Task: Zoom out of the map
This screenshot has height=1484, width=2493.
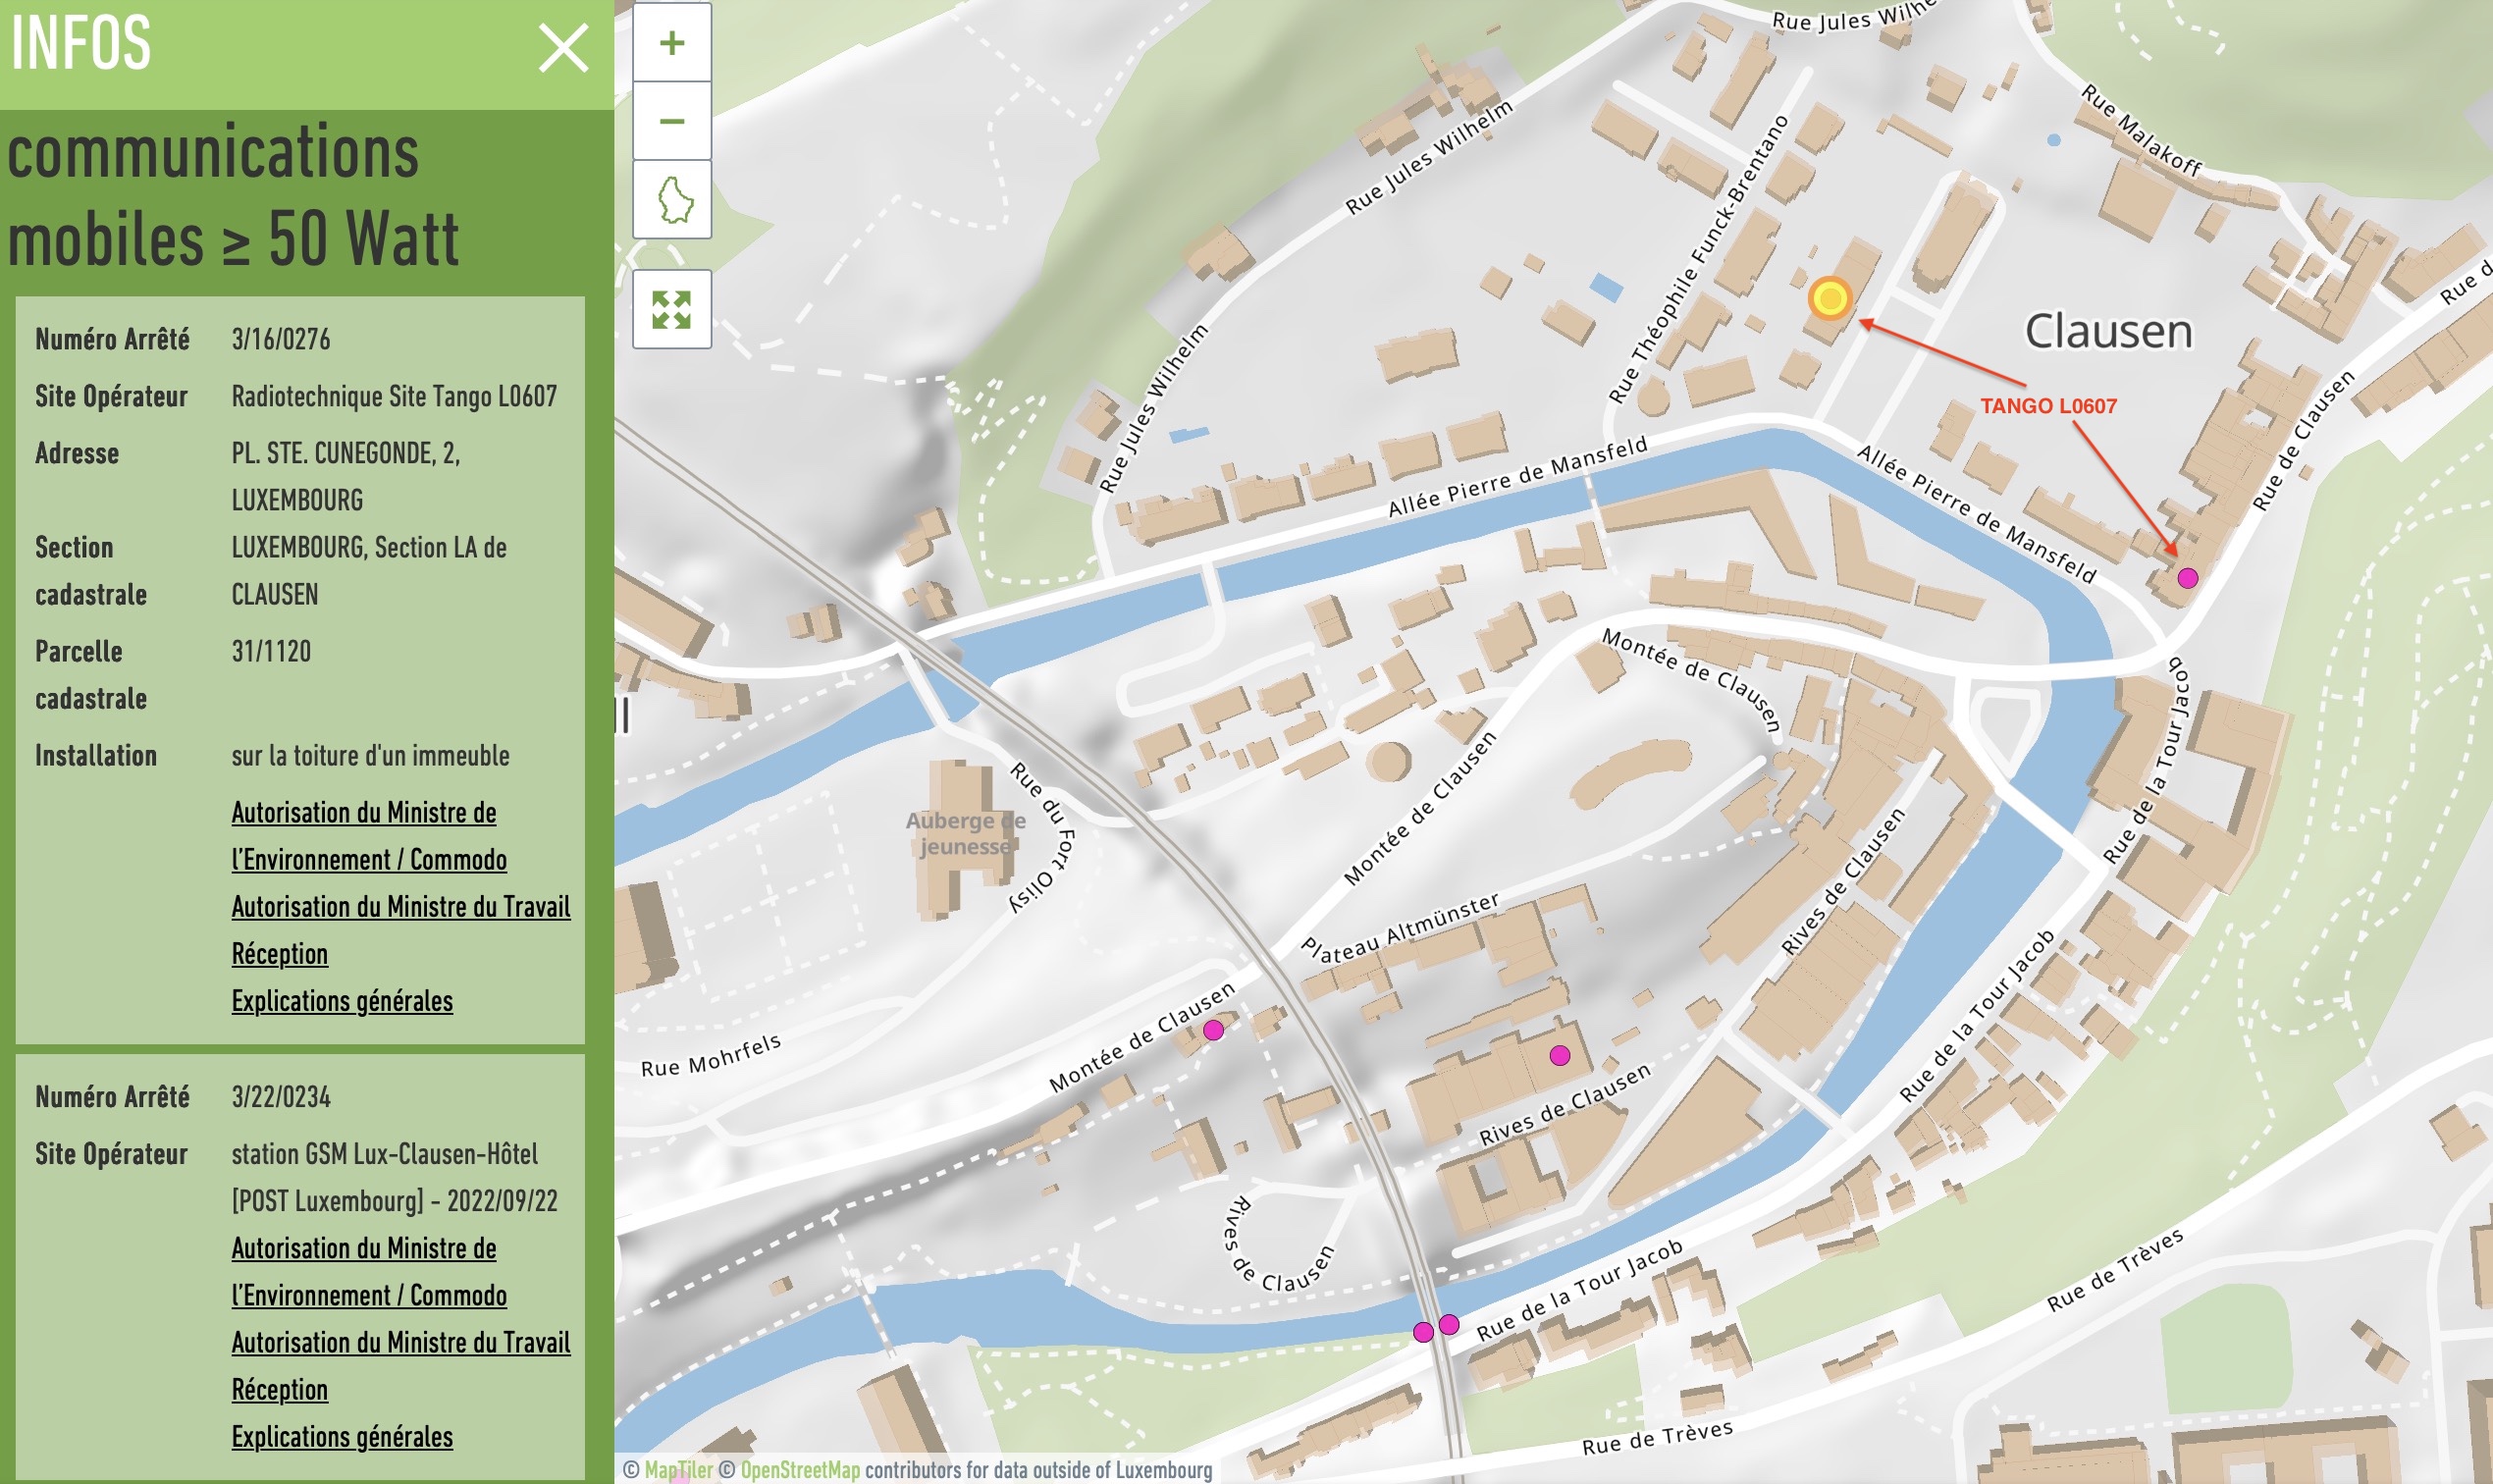Action: coord(672,122)
